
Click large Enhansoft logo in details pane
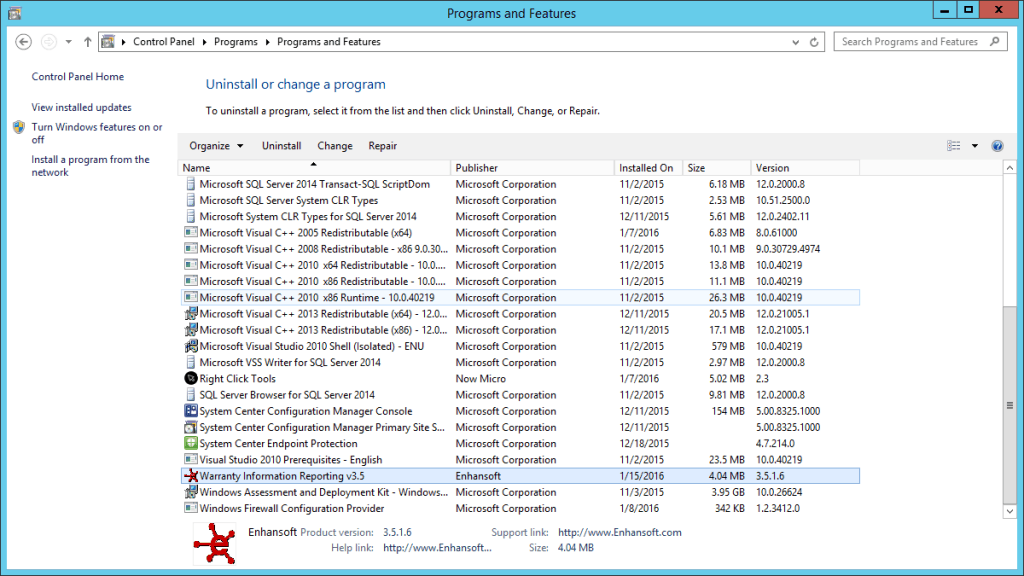coord(215,543)
